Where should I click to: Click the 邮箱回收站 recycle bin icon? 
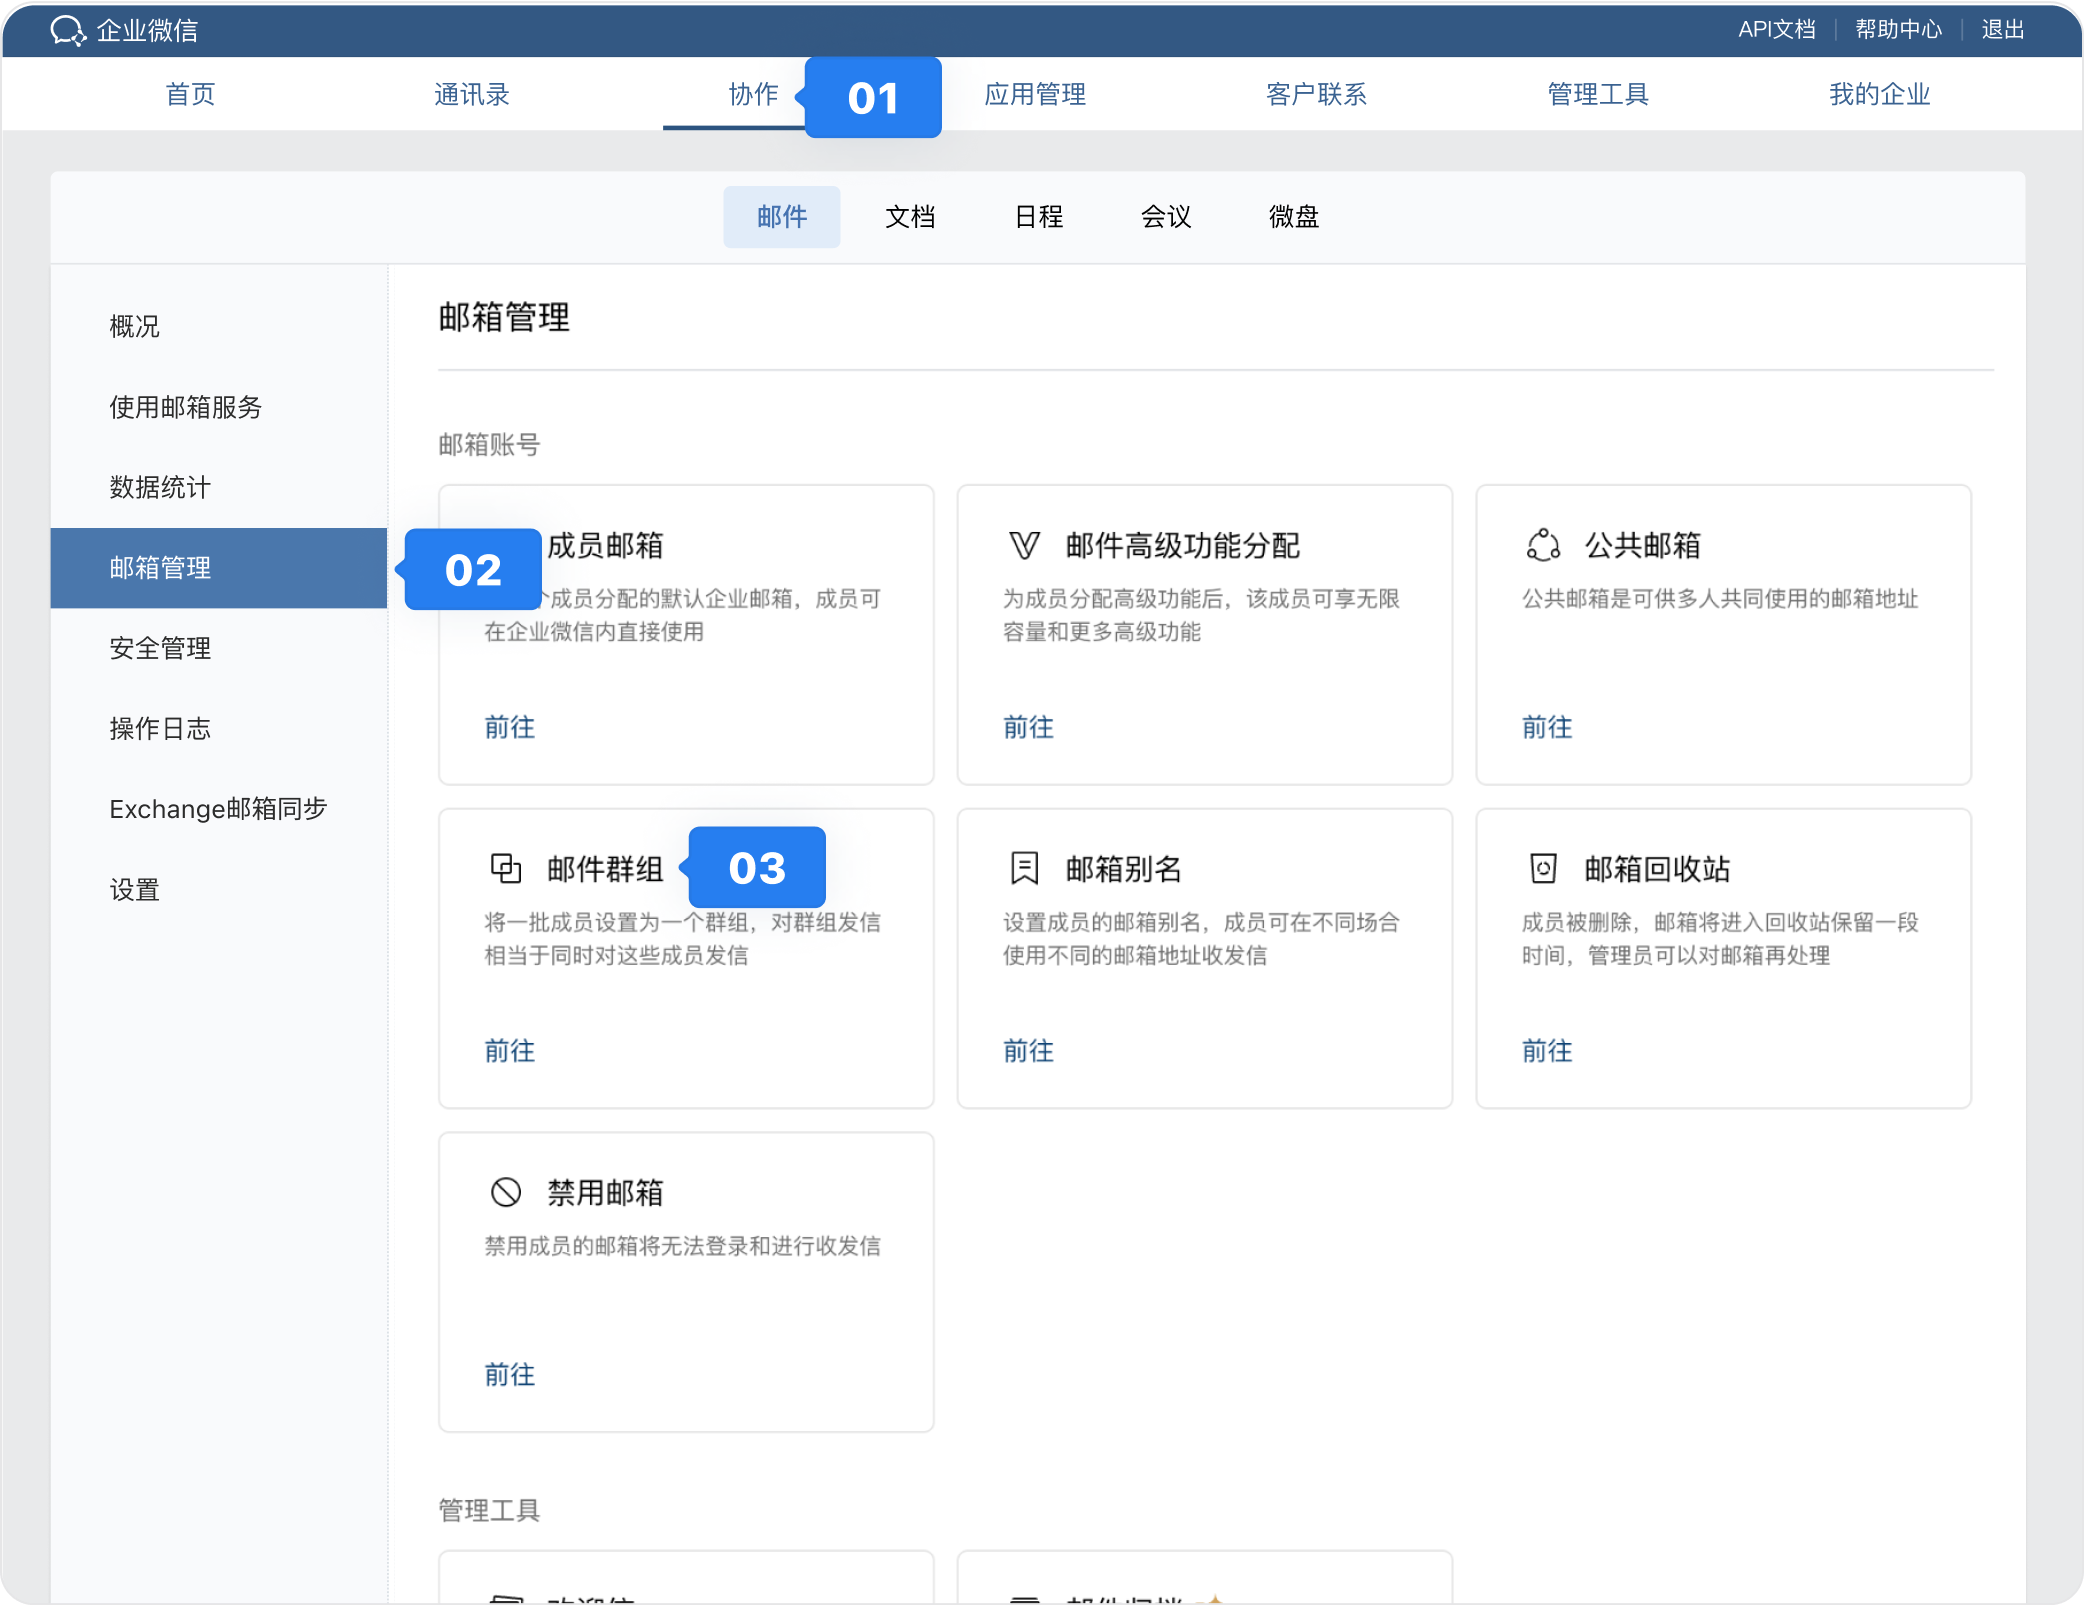1542,869
